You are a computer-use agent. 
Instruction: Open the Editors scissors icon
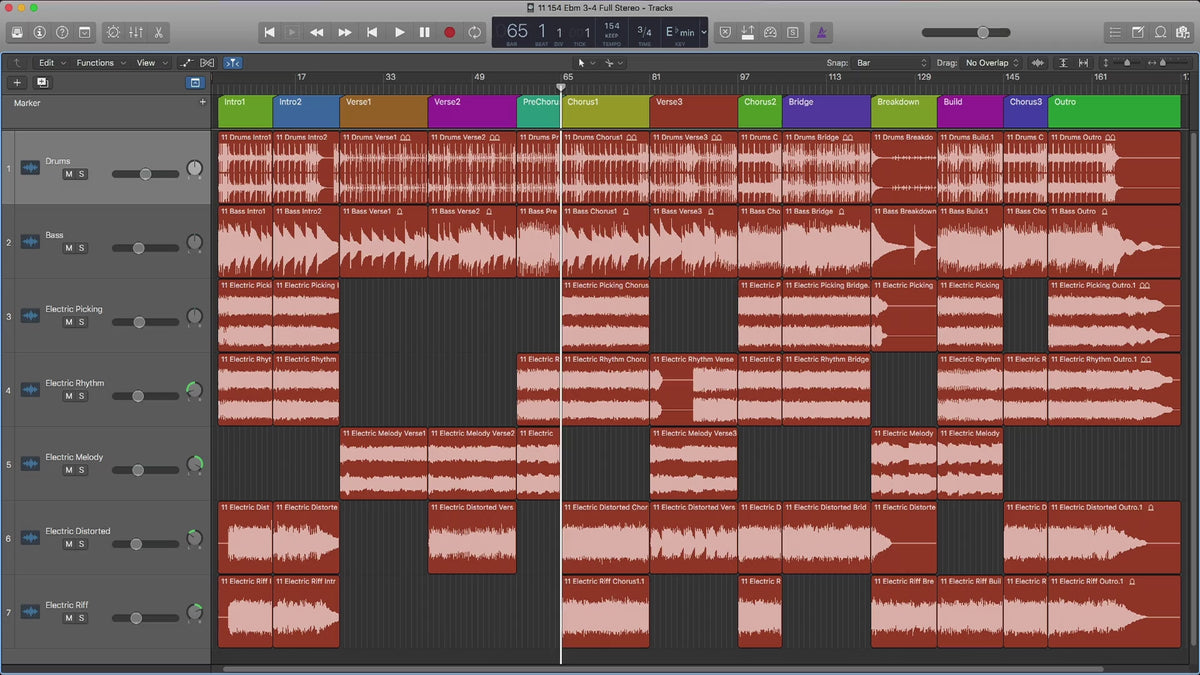tap(159, 32)
